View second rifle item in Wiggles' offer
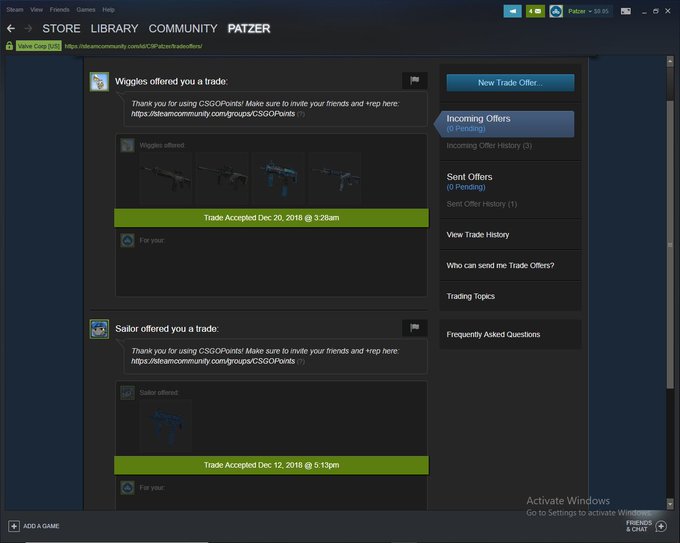 222,178
